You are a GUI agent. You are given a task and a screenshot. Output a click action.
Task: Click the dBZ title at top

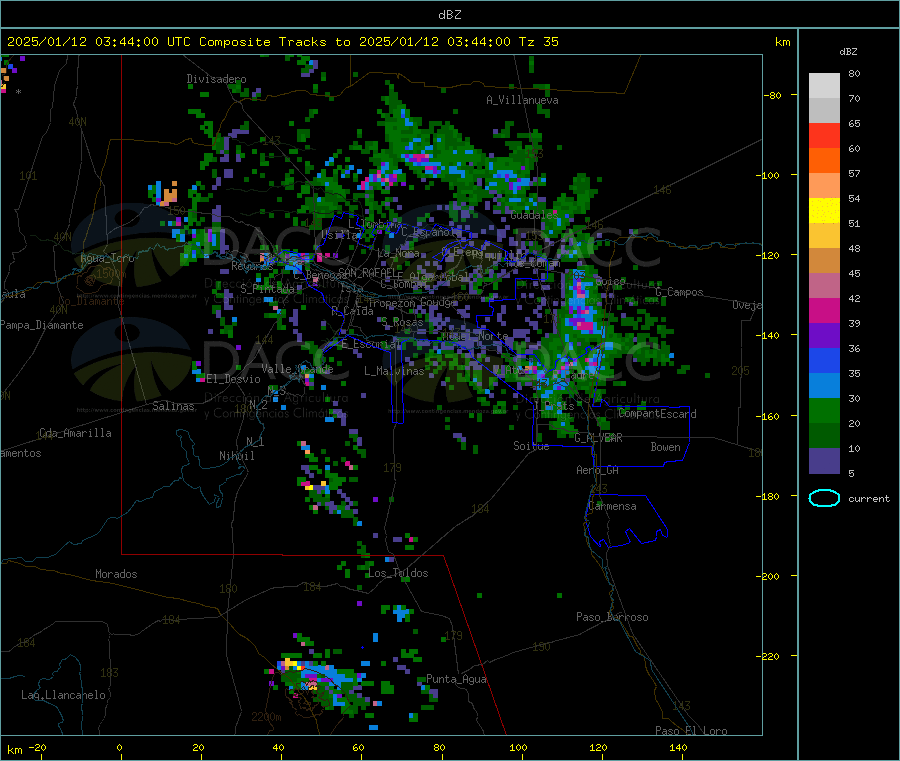point(449,15)
